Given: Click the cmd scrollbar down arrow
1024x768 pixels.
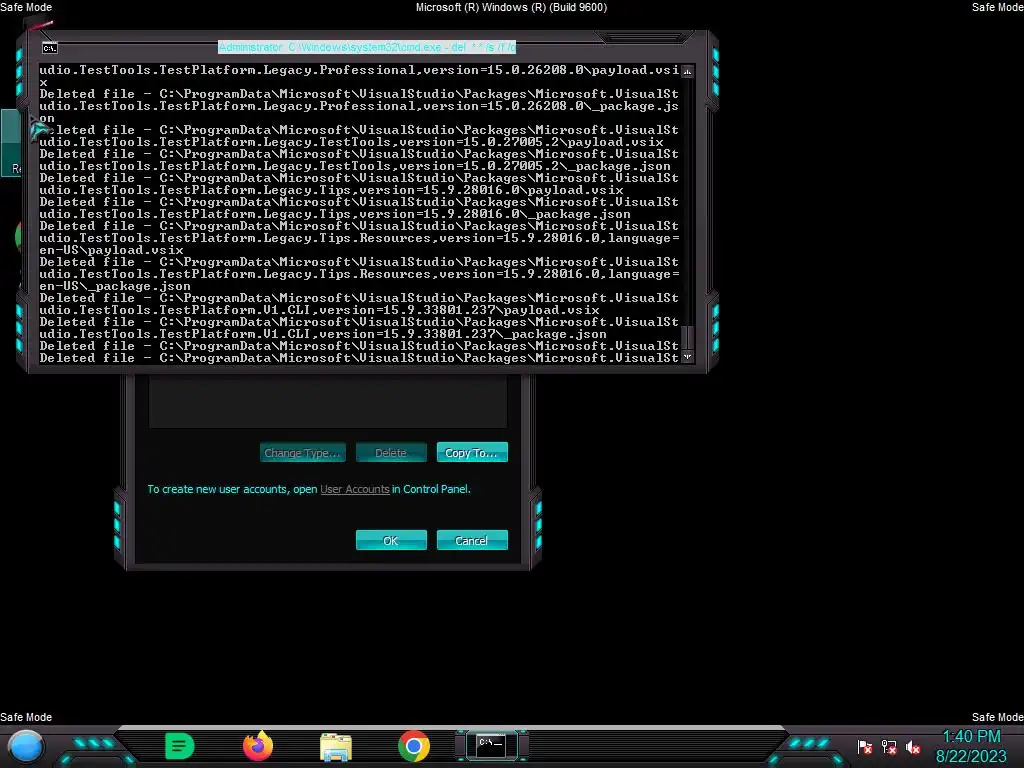Looking at the screenshot, I should 687,357.
